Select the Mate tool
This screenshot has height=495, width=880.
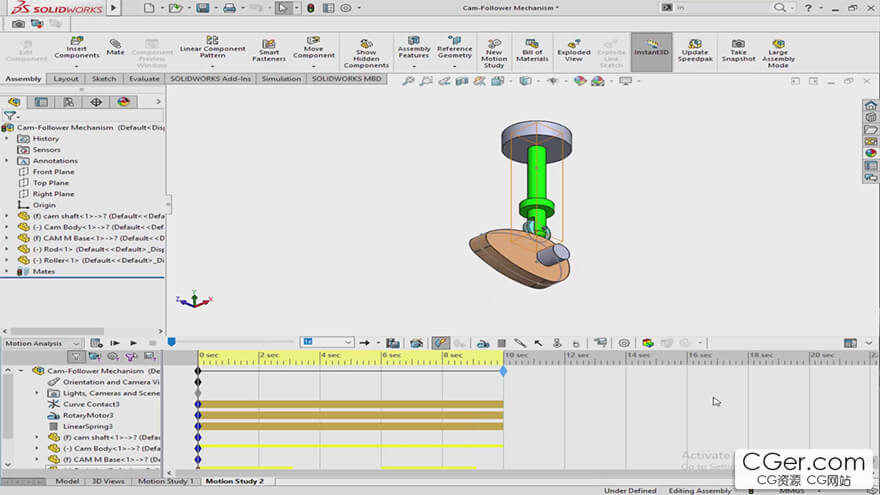(115, 47)
